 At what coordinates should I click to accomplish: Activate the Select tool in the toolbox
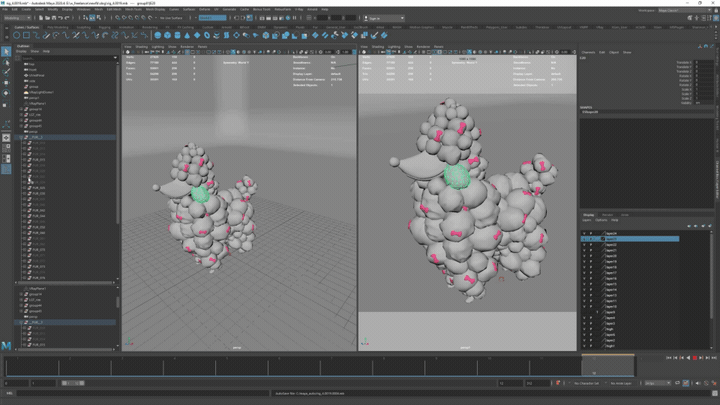tap(6, 51)
